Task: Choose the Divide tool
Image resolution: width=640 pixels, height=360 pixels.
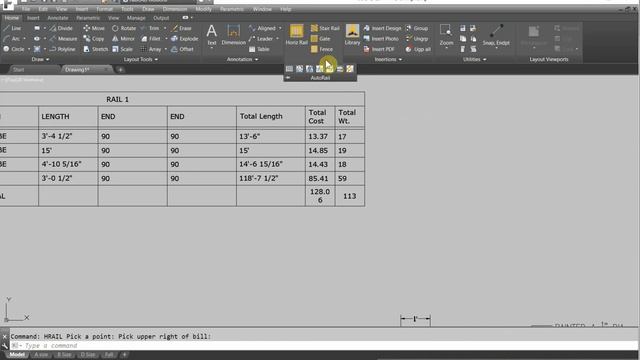Action: point(61,28)
